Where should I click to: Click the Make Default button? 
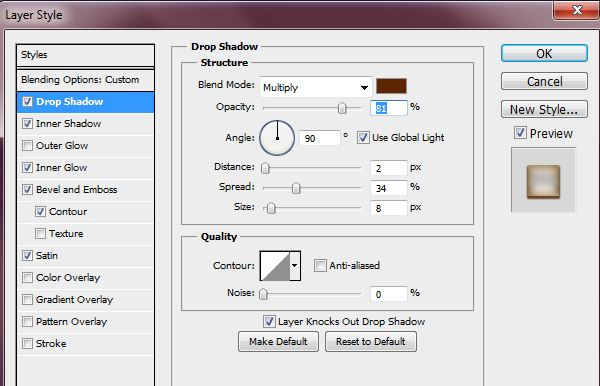point(278,341)
